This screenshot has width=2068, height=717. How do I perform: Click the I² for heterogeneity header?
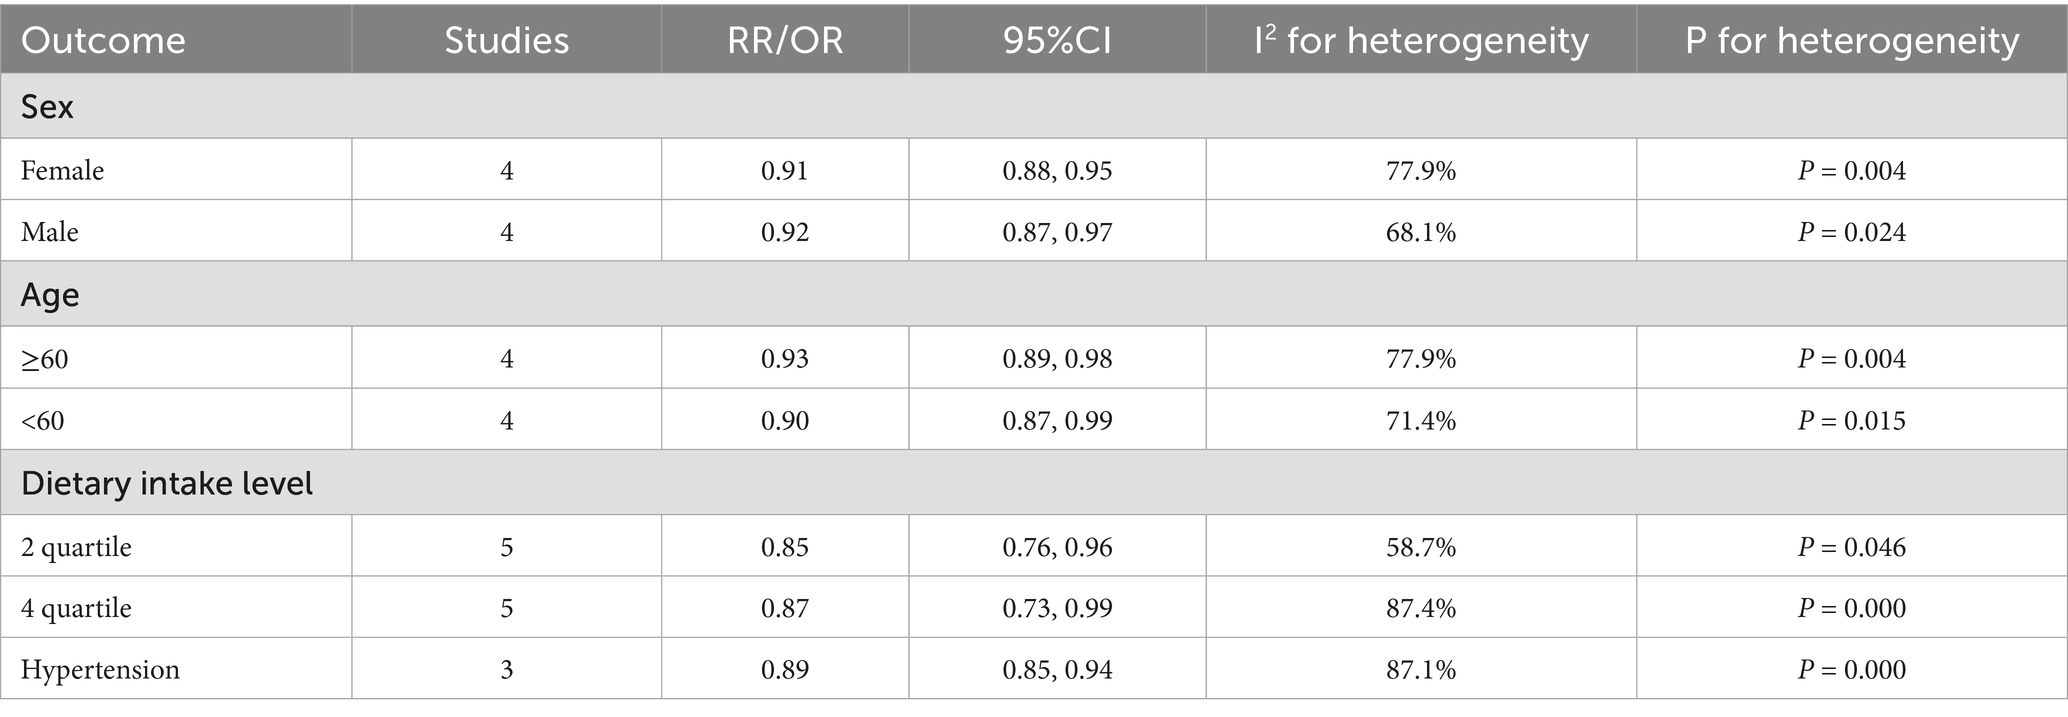point(1421,40)
